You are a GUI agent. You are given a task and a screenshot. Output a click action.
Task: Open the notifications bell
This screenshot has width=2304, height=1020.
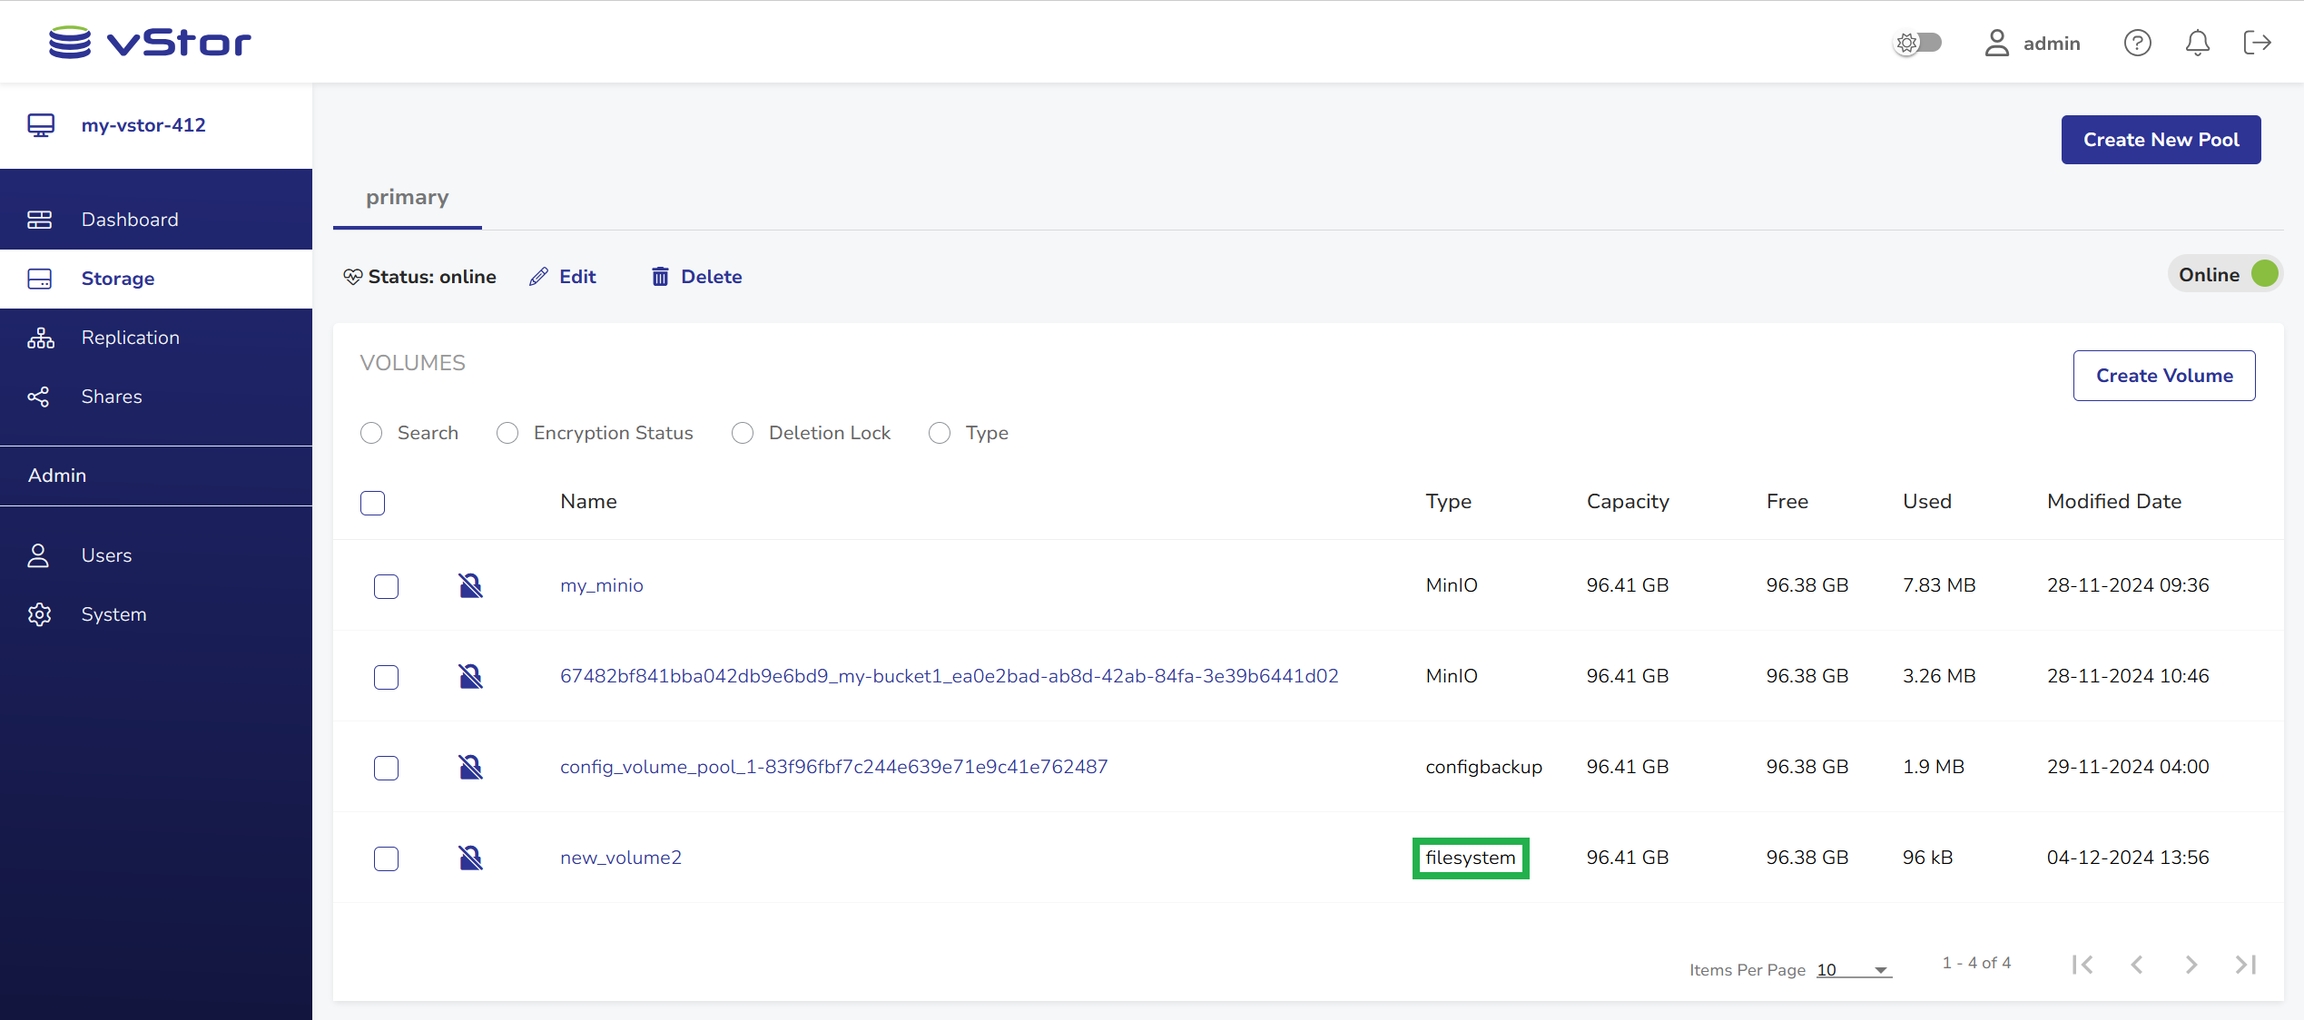[2197, 43]
